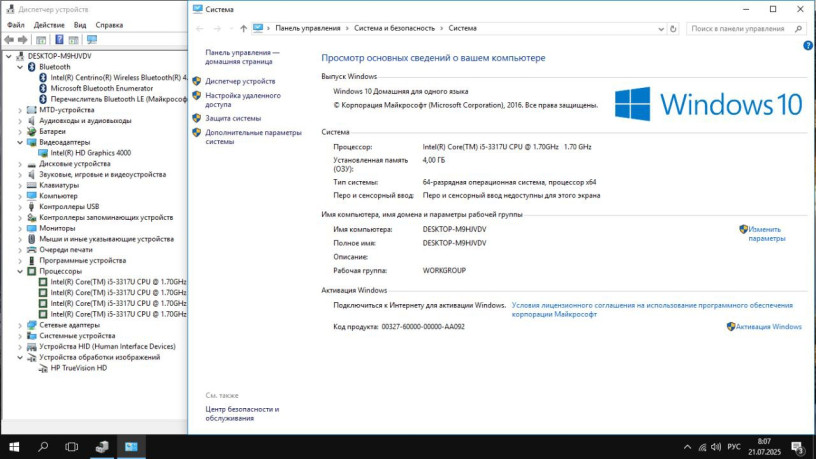816x459 pixels.
Task: Click the shield icon next to Диспетчер устройств
Action: [x=197, y=81]
